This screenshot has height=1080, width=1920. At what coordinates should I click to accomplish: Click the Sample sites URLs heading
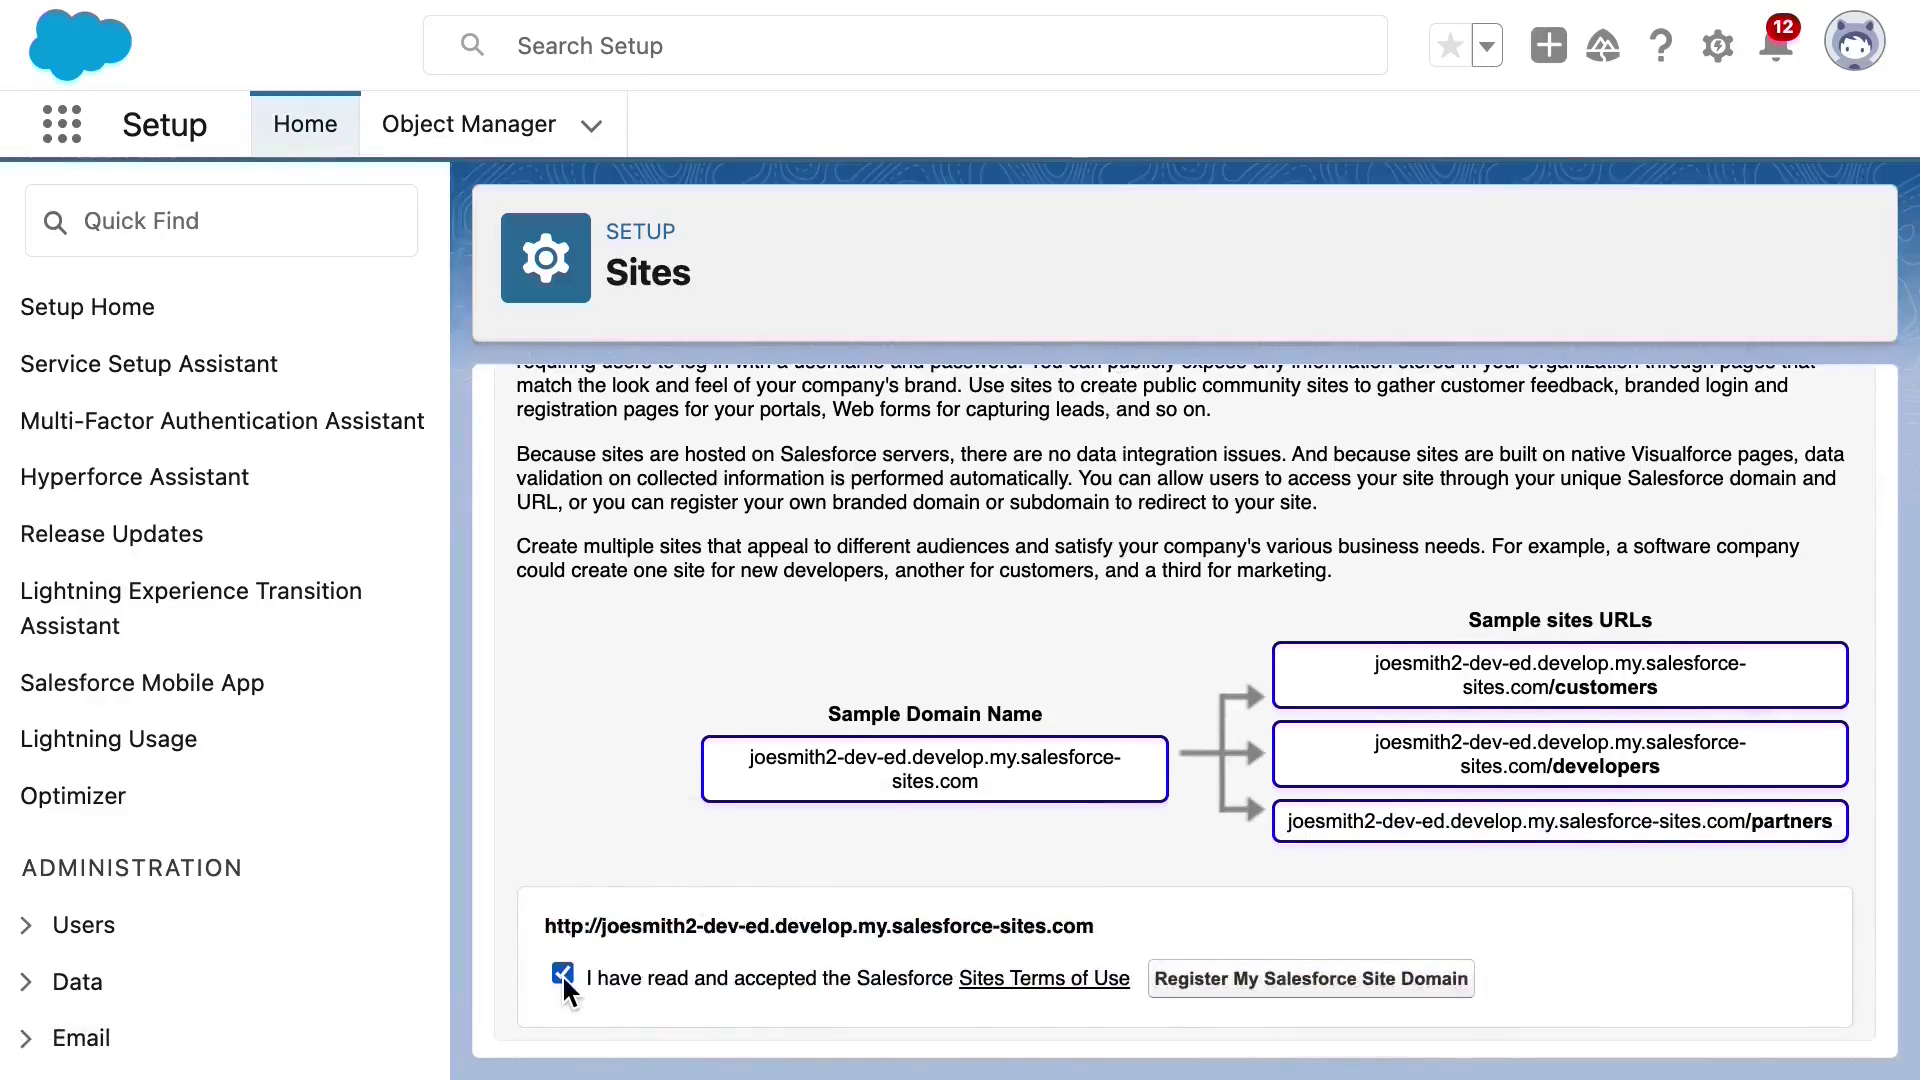coord(1559,620)
